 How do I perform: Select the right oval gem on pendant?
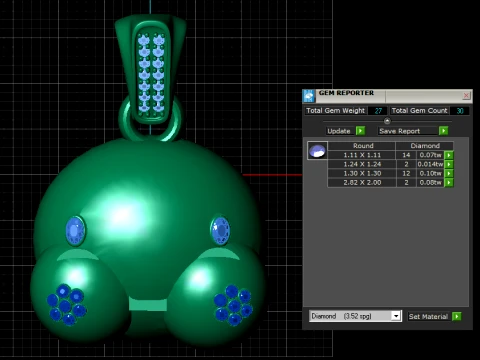click(x=220, y=230)
